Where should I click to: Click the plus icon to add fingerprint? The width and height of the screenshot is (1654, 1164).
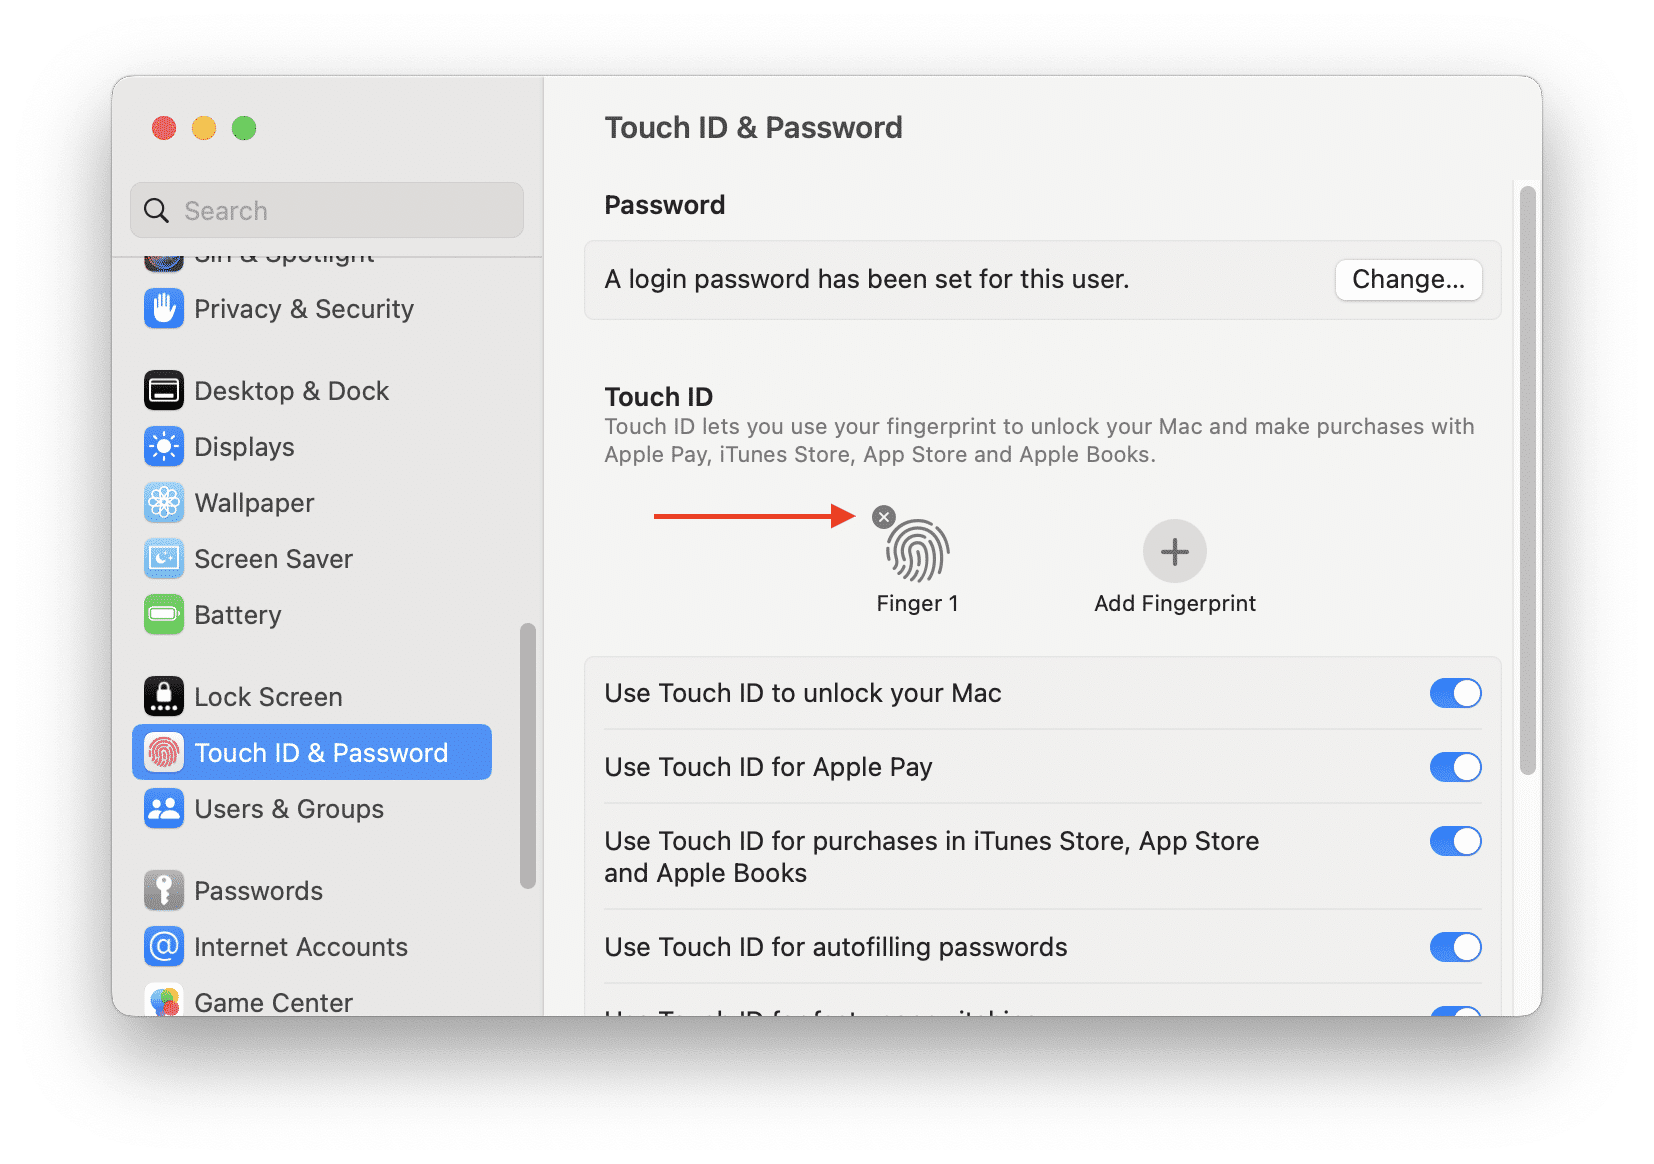1175,551
